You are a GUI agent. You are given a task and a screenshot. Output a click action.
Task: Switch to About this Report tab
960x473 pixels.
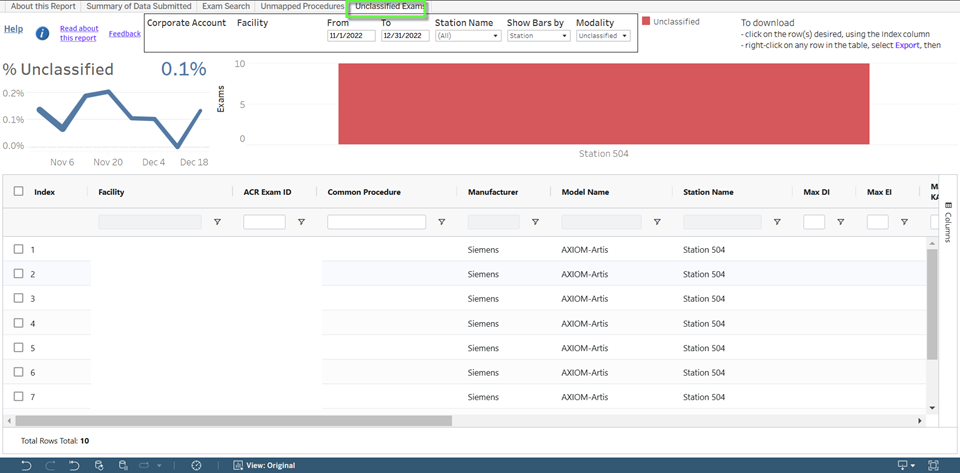(43, 6)
